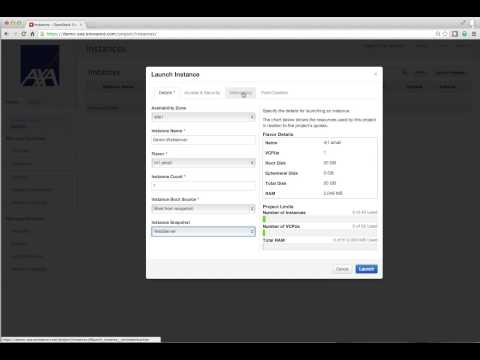Click the Cancel button
Viewport: 480px width, 360px height.
point(342,269)
